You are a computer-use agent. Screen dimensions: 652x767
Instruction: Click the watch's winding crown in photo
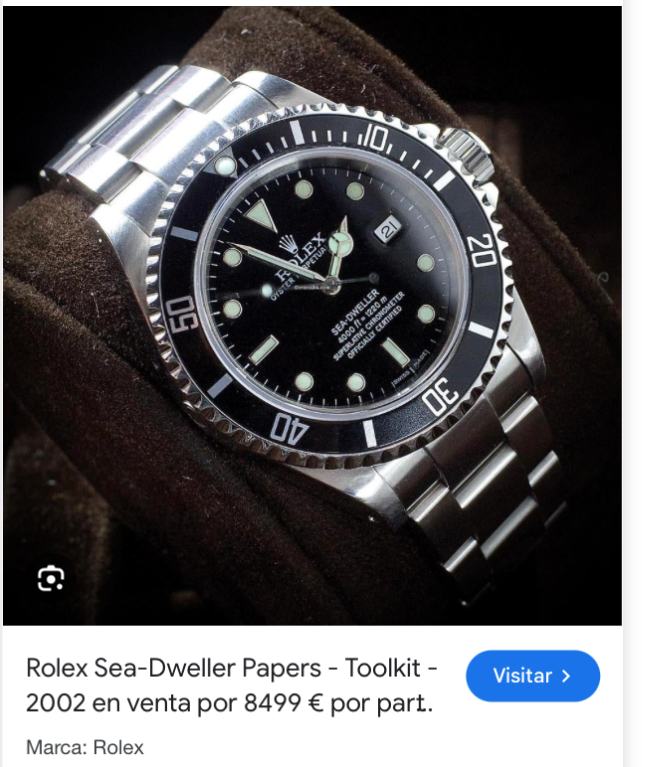(468, 154)
